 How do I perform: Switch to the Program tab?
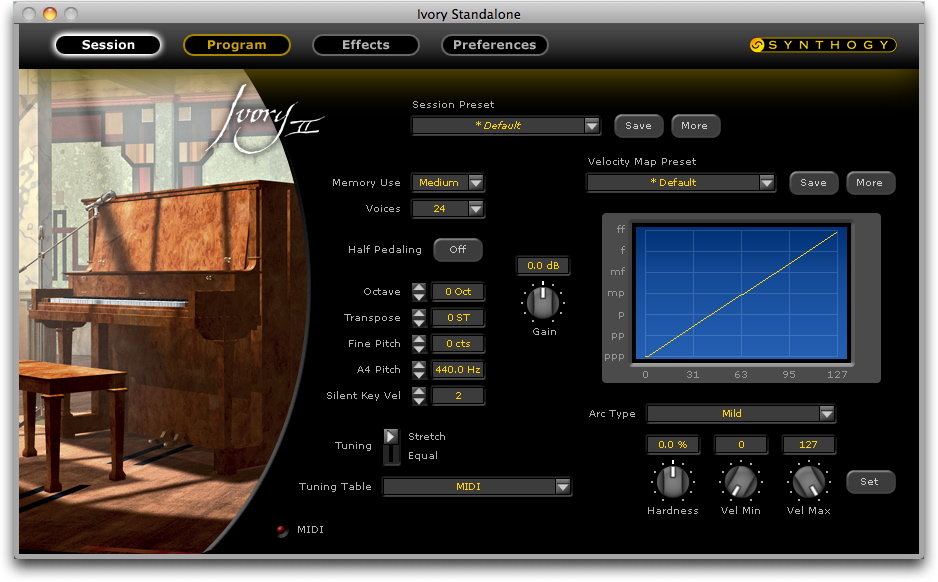(x=237, y=45)
